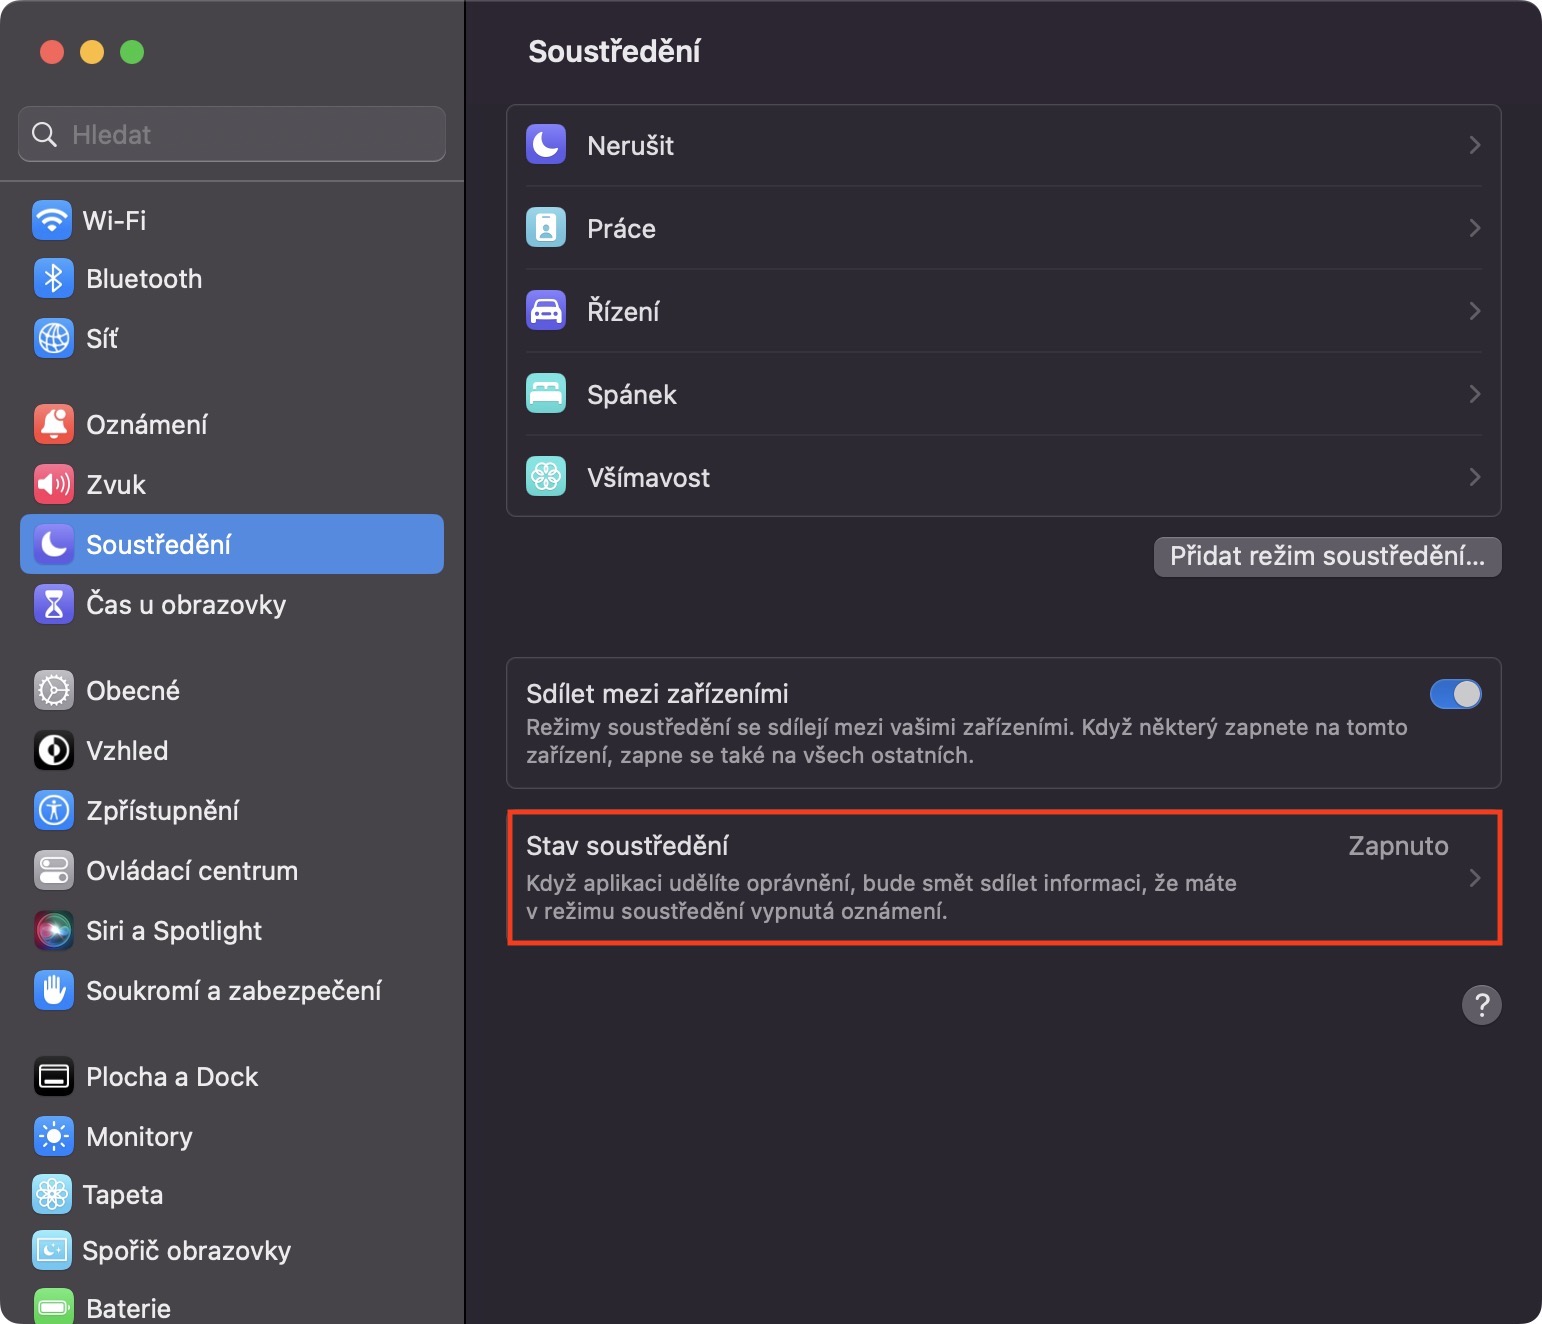Open Bluetooth settings icon
Viewport: 1542px width, 1324px height.
54,279
